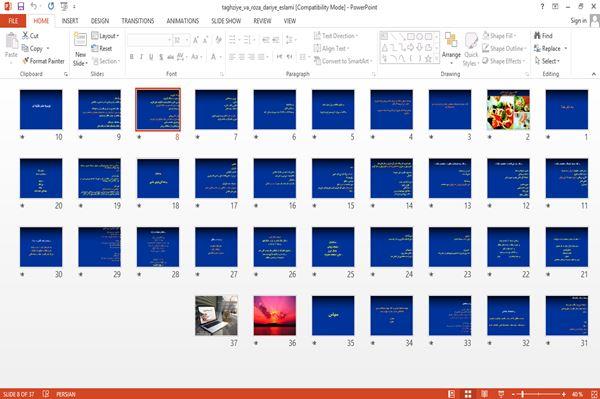Switch to Normal view in status bar
Screen dimensions: 600x399
point(452,394)
